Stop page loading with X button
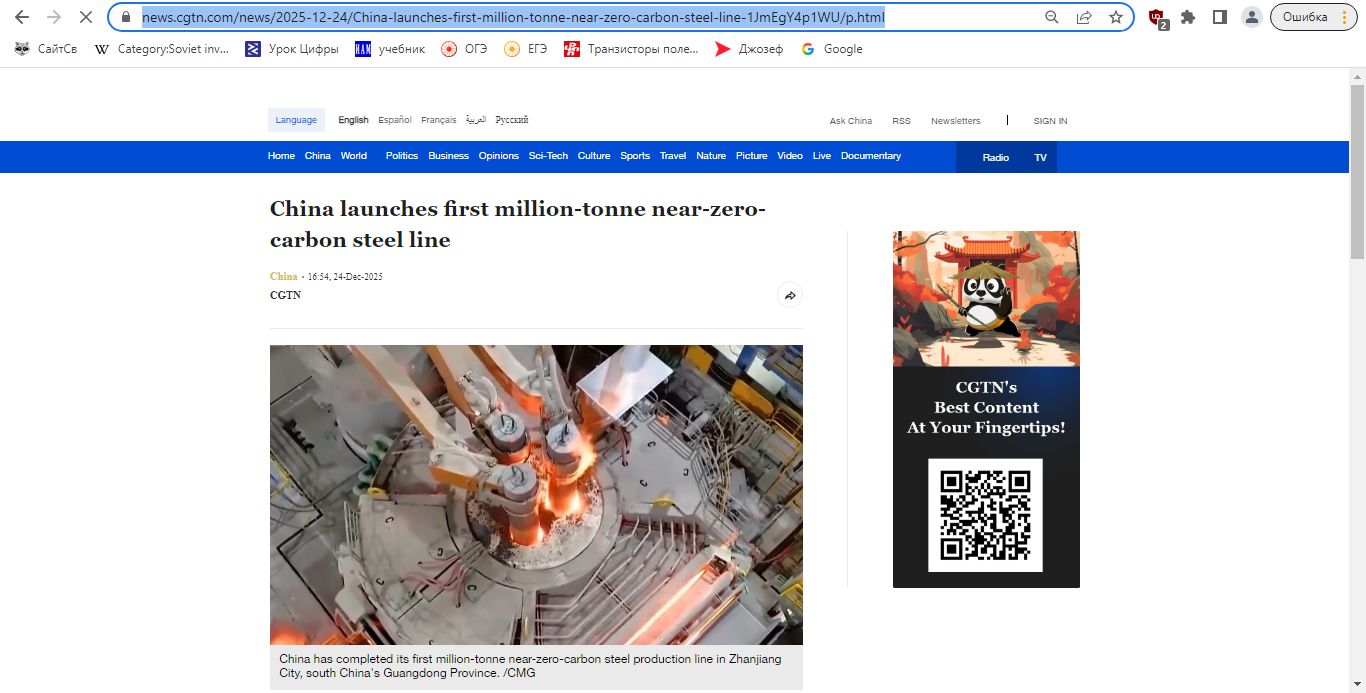 (86, 17)
